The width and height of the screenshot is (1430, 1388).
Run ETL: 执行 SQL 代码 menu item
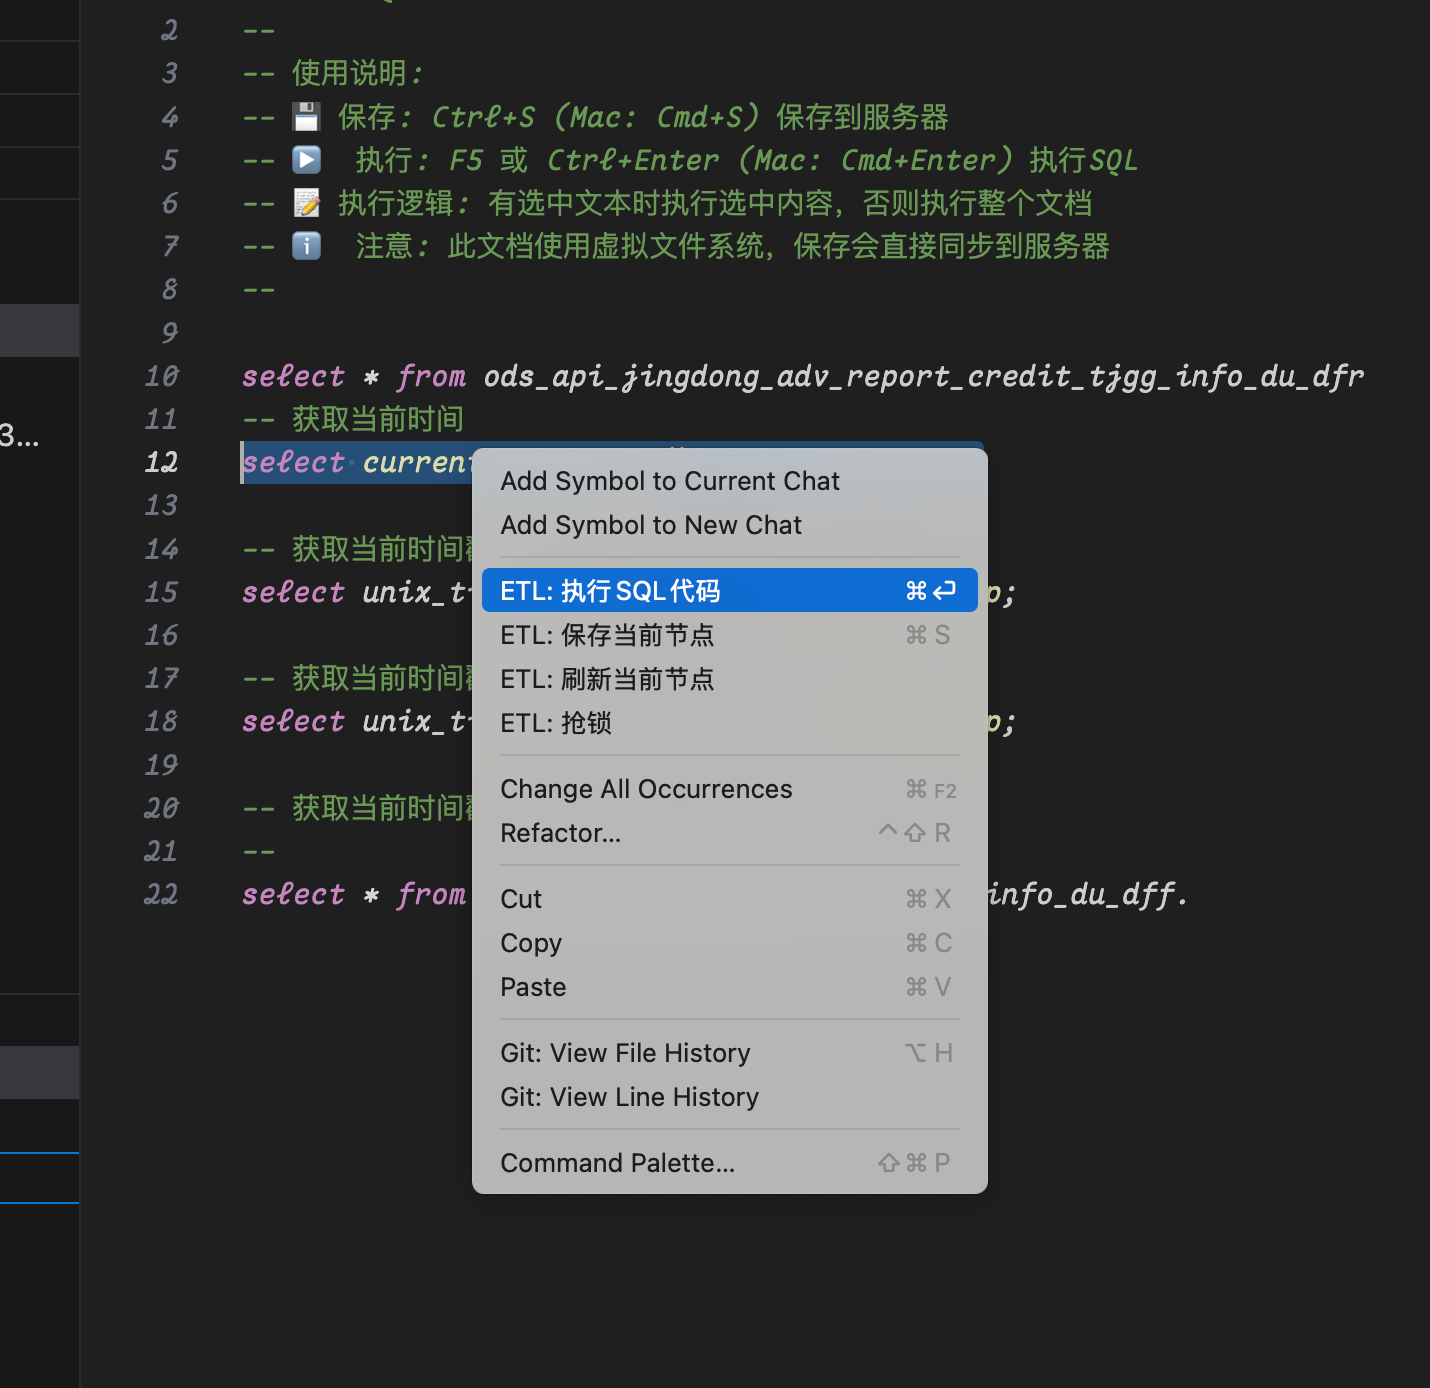(x=730, y=591)
